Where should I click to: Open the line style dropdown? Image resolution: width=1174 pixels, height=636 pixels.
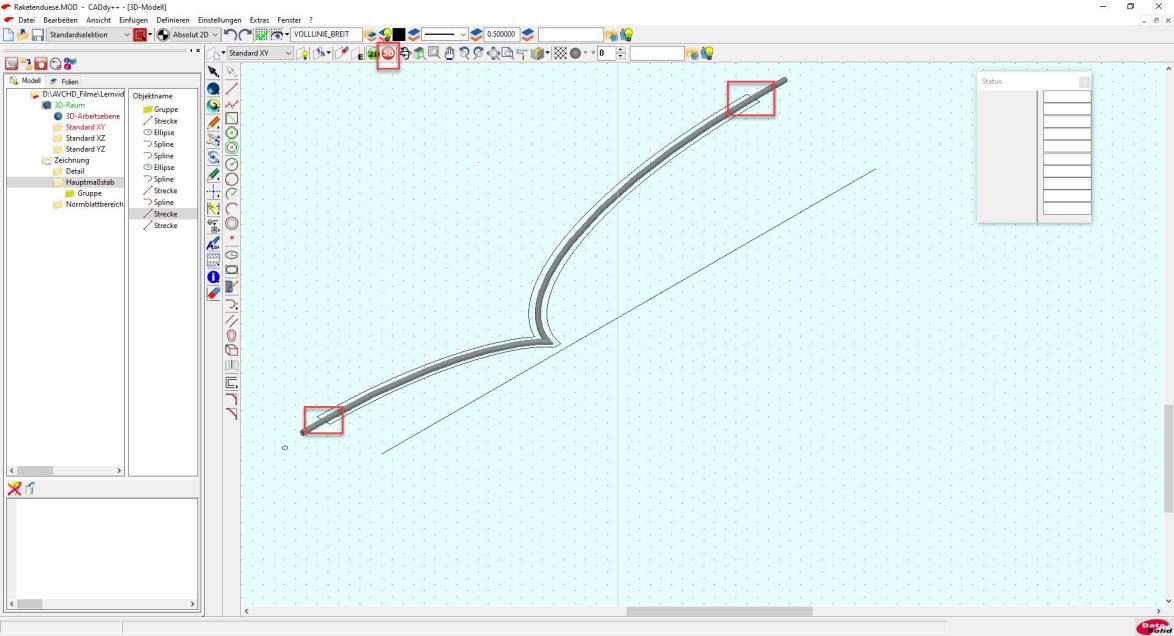445,34
